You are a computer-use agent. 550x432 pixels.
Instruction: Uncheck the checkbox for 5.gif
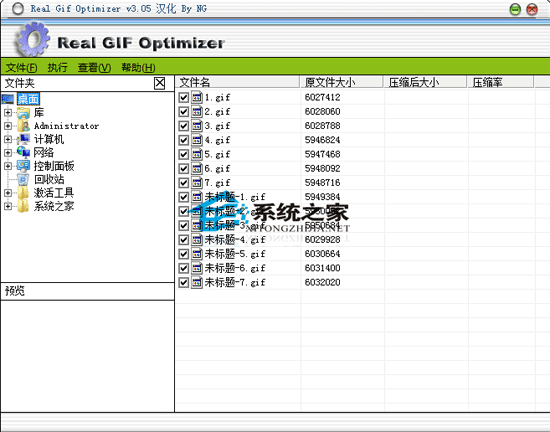pos(183,154)
